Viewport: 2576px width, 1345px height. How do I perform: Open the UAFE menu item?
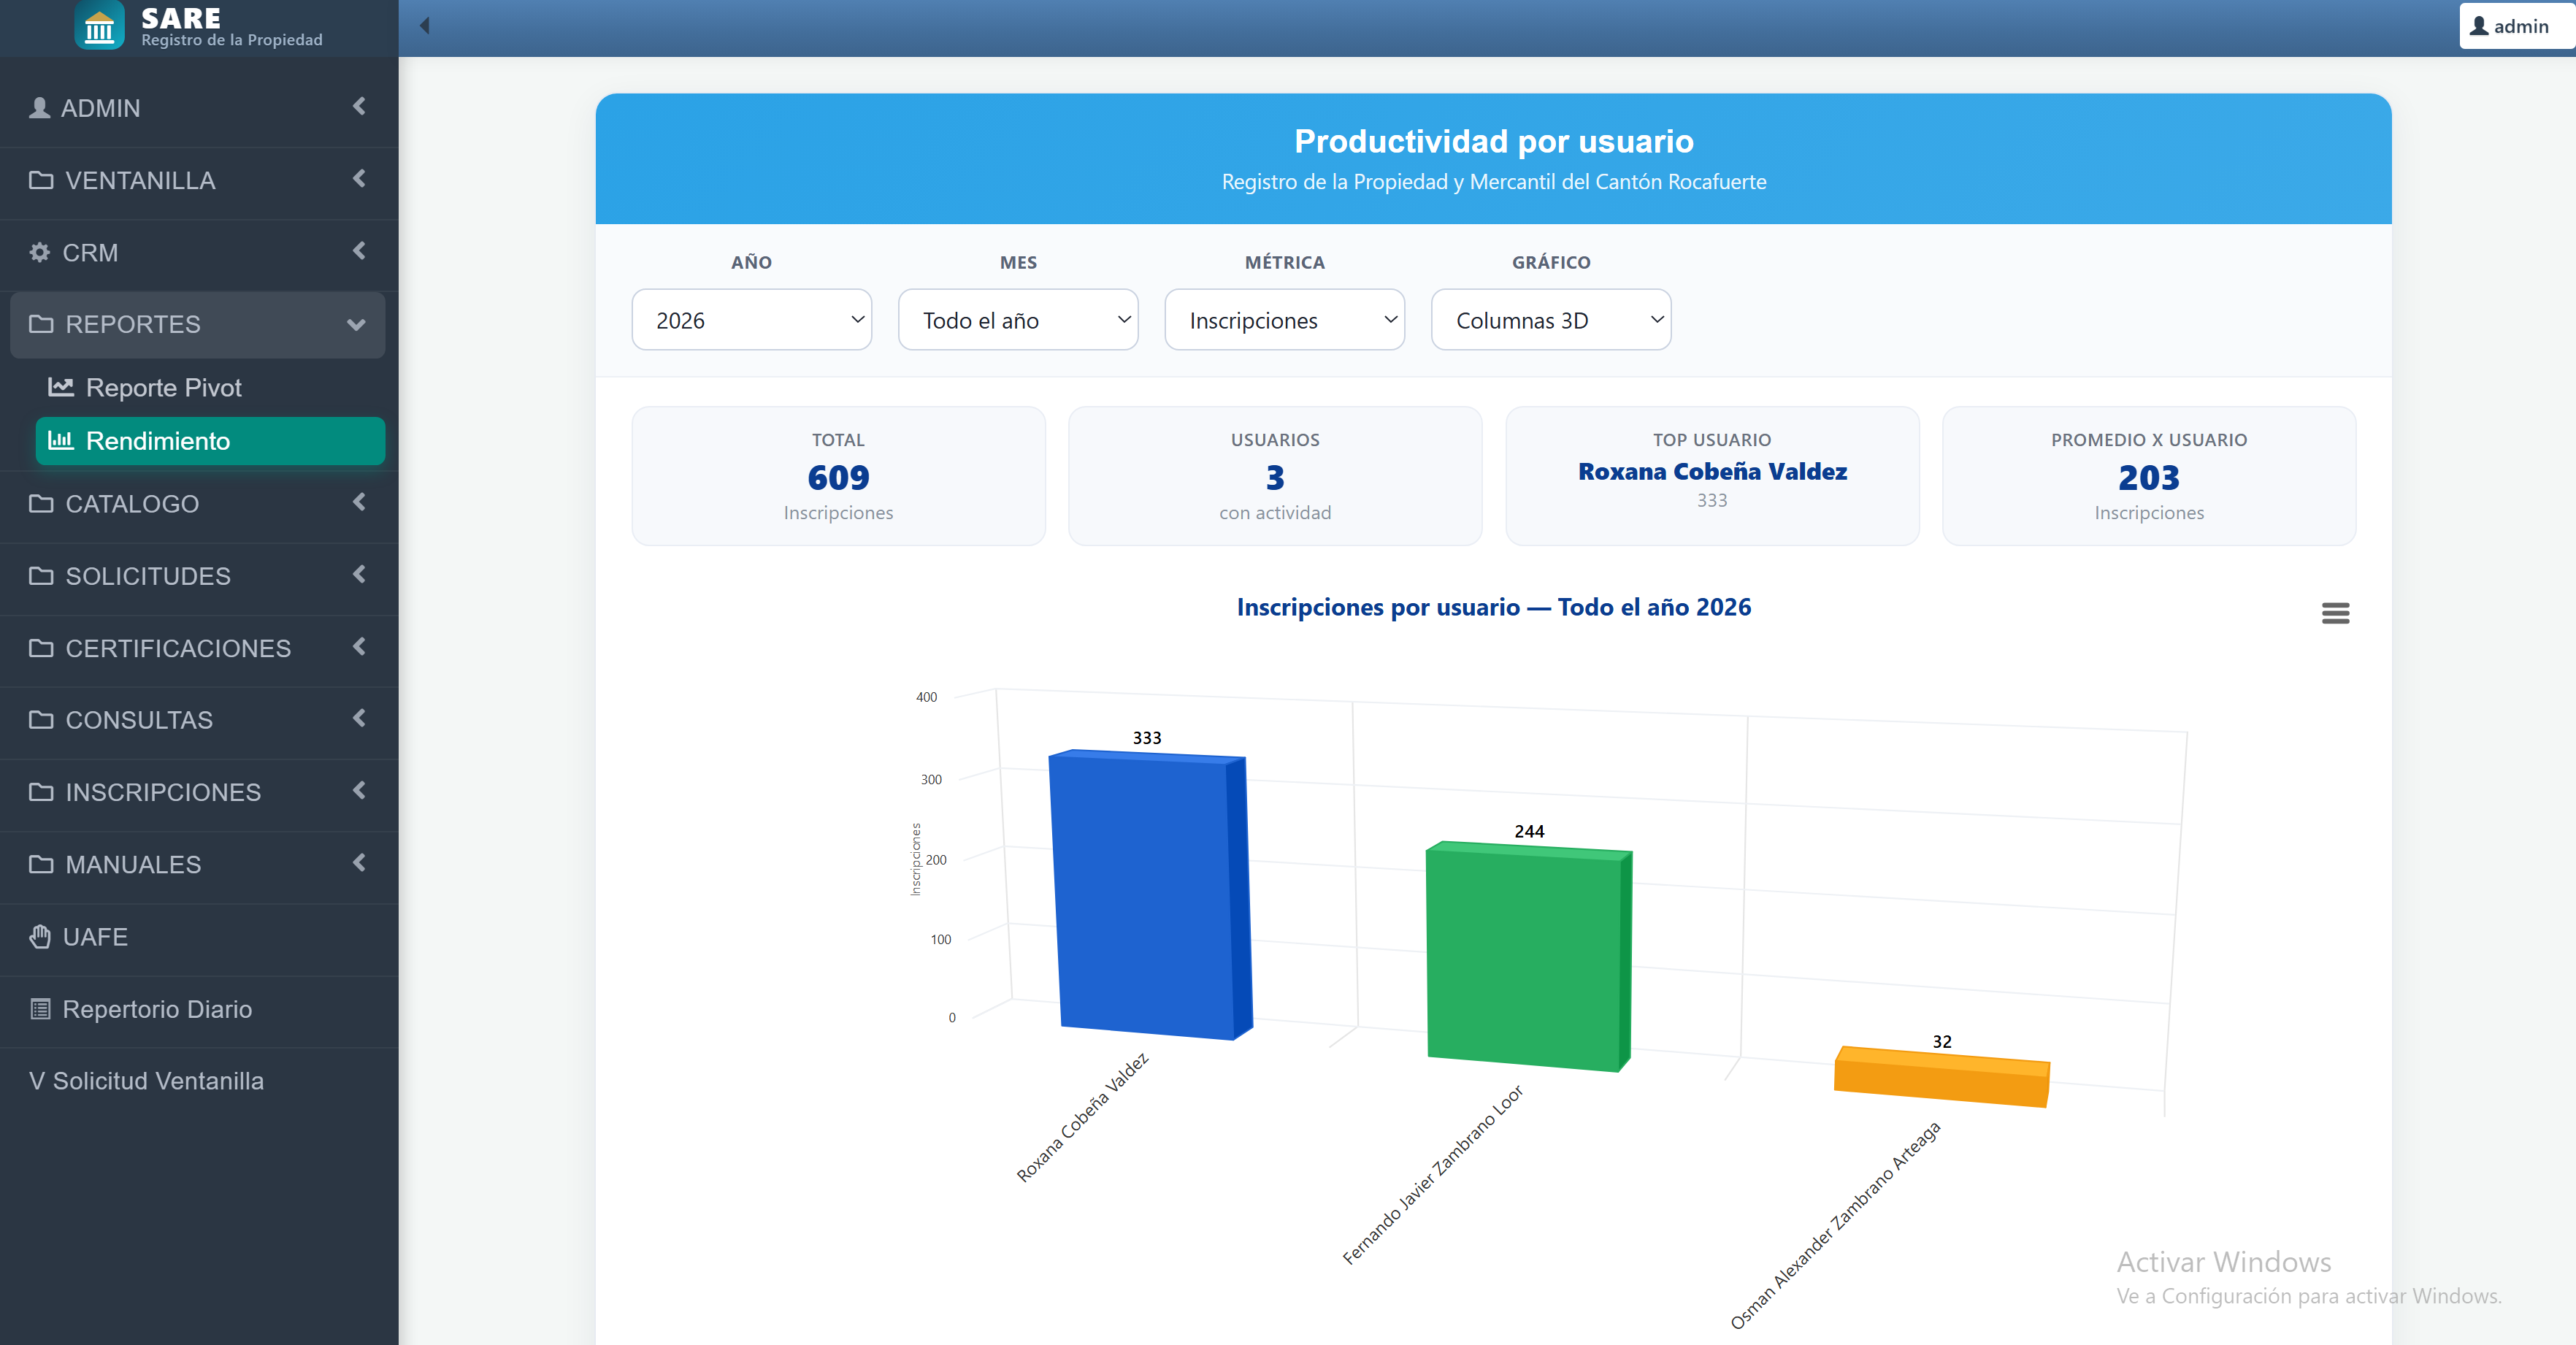(199, 937)
